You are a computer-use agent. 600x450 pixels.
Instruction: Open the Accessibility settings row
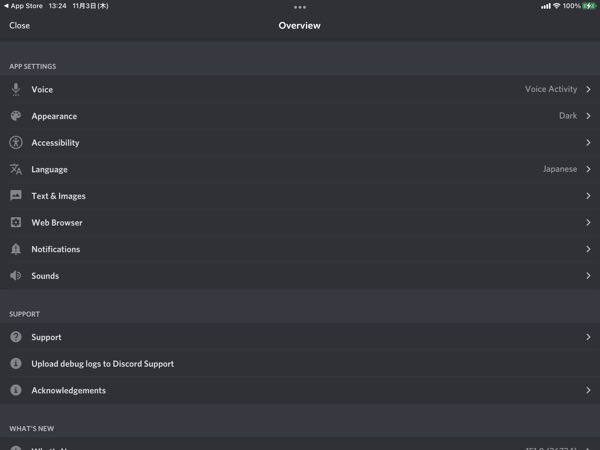300,143
